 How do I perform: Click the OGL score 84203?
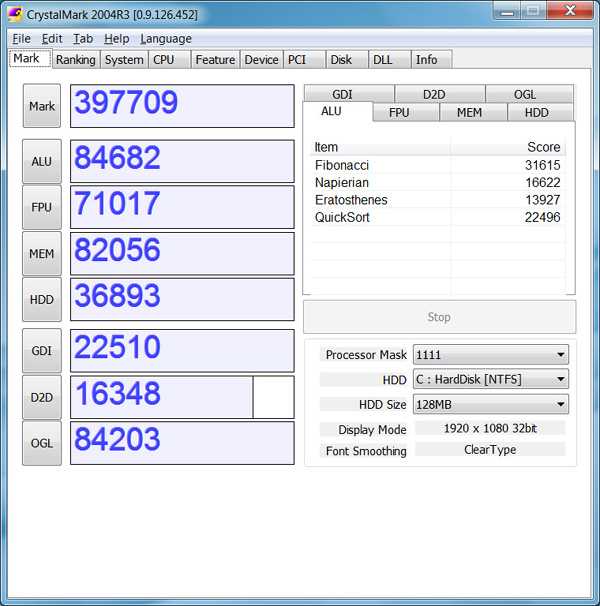click(182, 443)
